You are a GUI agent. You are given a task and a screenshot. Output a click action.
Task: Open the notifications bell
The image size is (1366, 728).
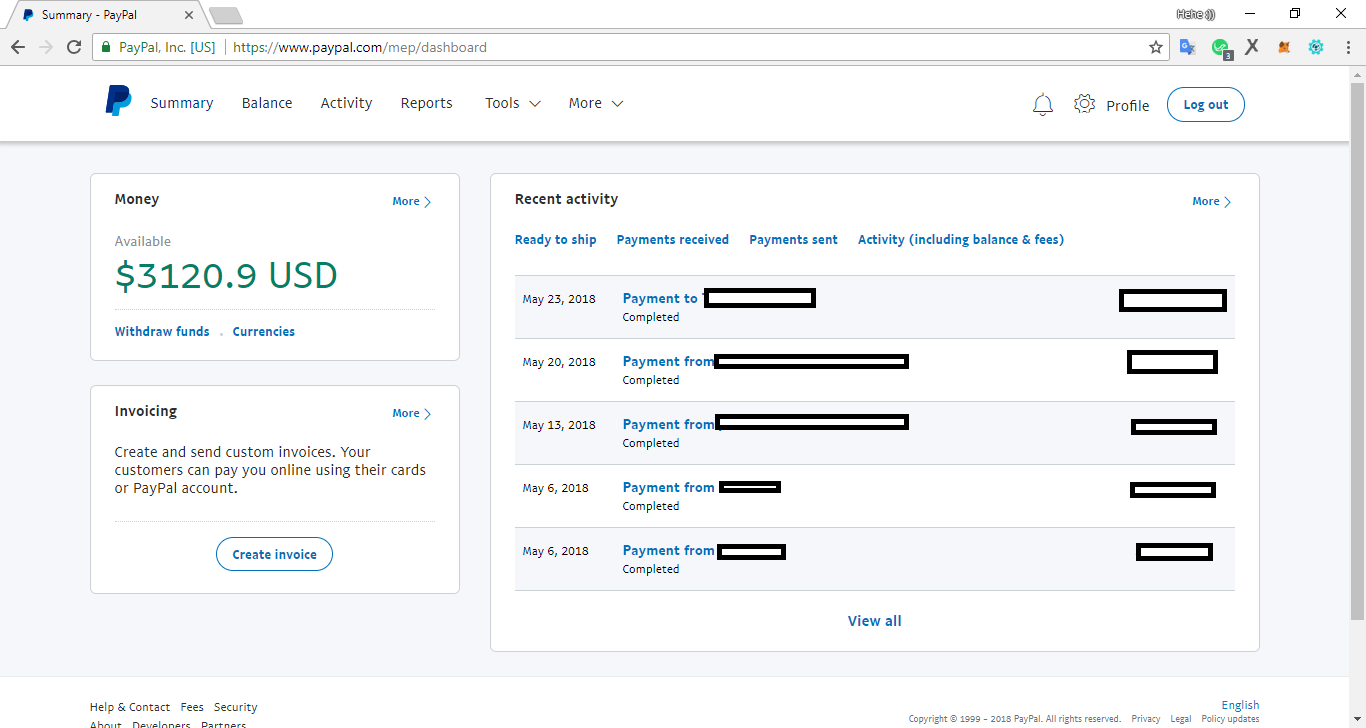pyautogui.click(x=1043, y=104)
